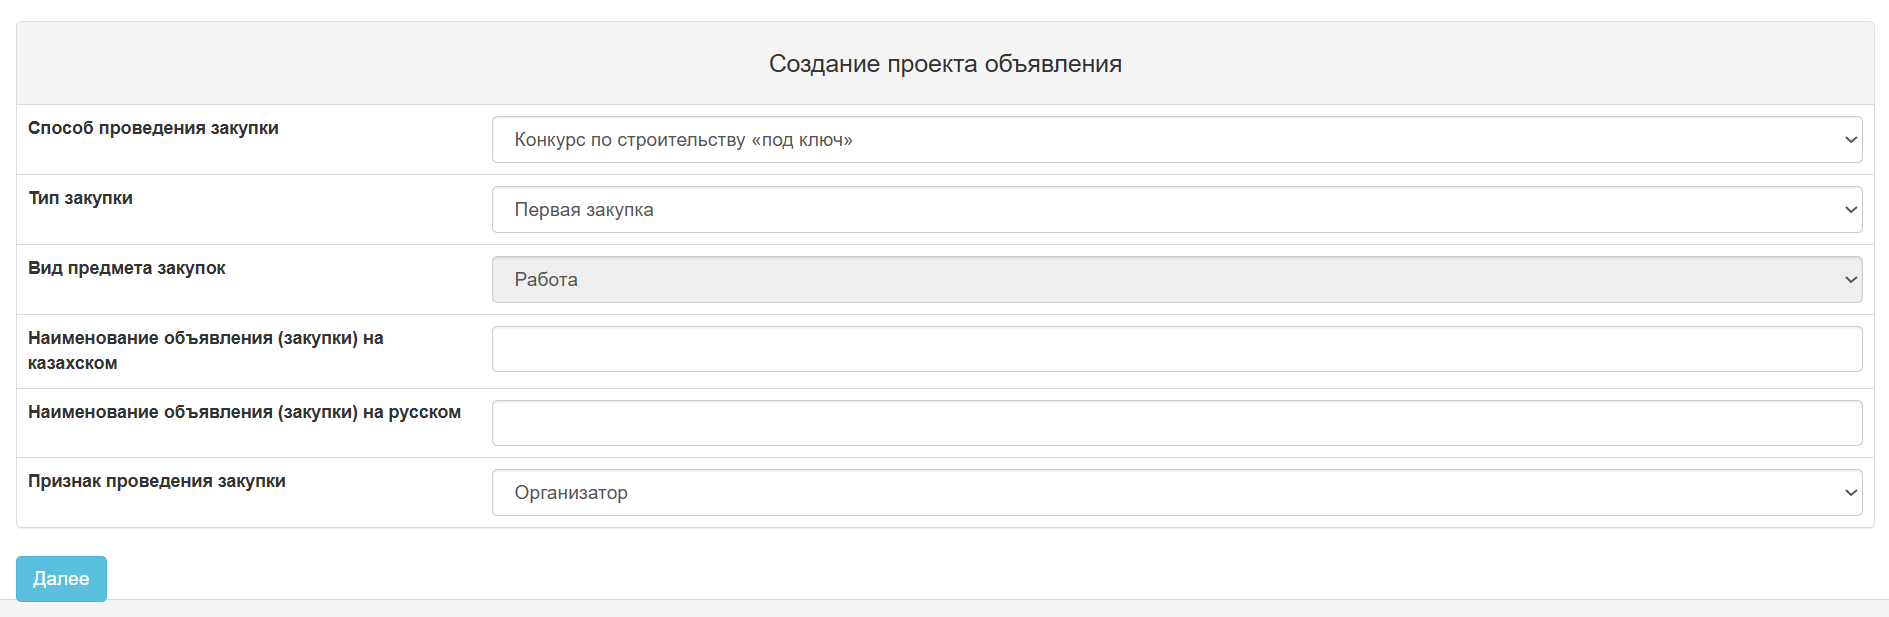Expand the Тип закупки dropdown
This screenshot has height=617, width=1889.
point(1176,210)
